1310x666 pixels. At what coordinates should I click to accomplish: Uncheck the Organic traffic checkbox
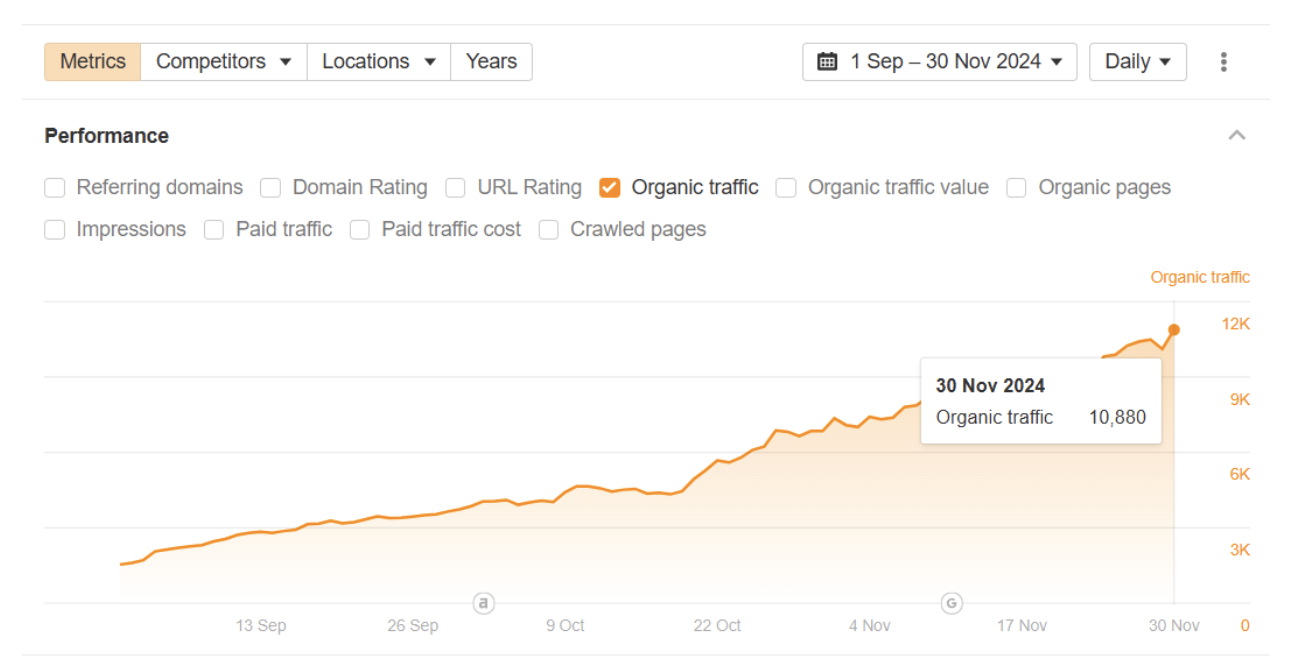[610, 188]
